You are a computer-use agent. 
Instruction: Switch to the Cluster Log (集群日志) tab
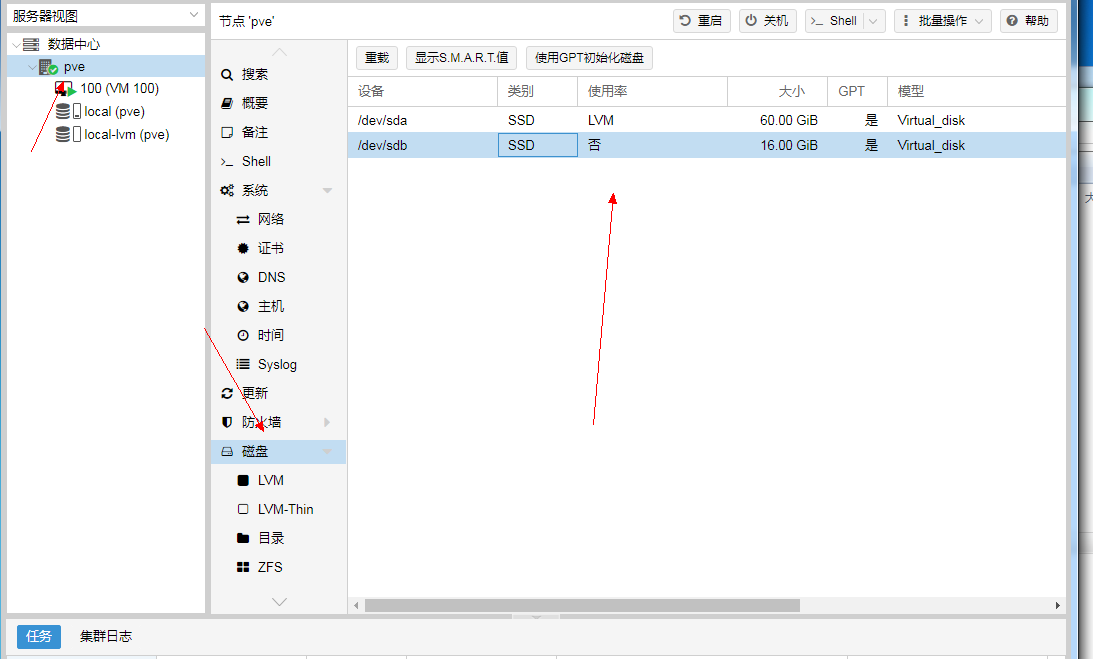click(x=106, y=637)
